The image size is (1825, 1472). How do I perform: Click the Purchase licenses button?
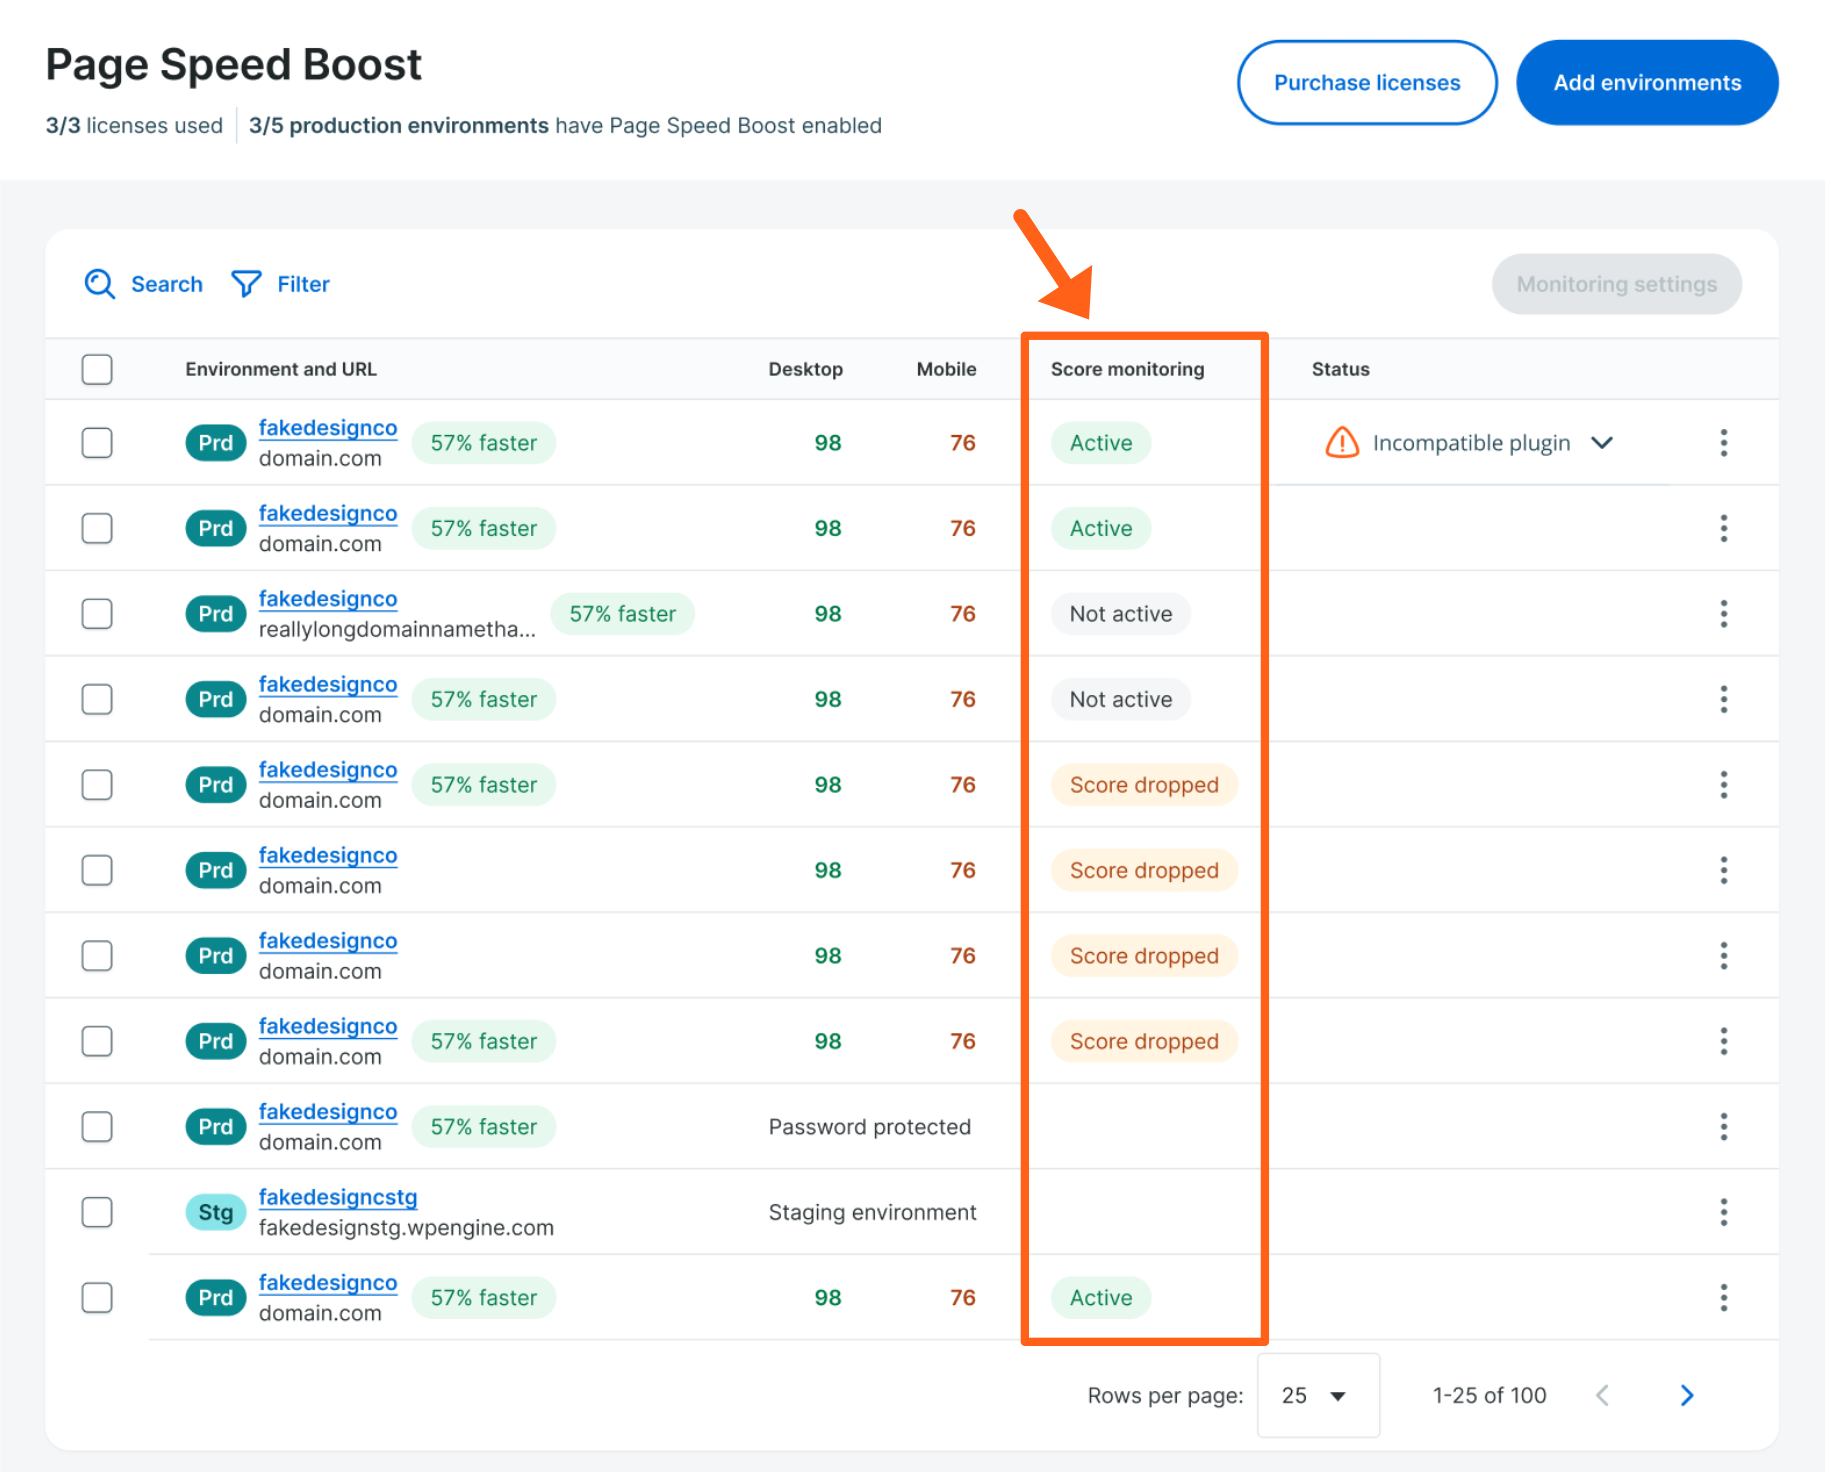tap(1366, 82)
